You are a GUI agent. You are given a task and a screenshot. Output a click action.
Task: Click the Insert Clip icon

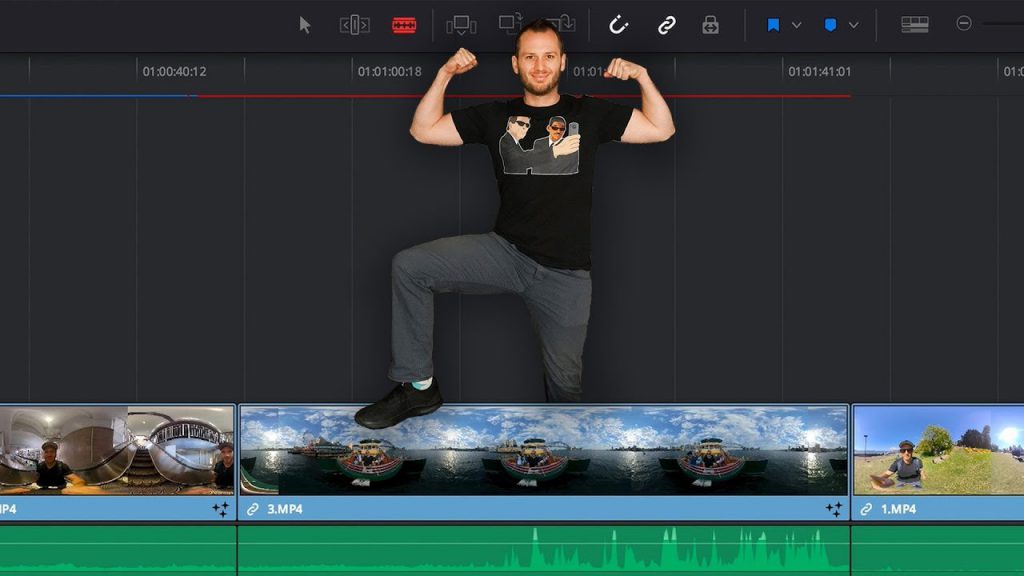pyautogui.click(x=462, y=23)
